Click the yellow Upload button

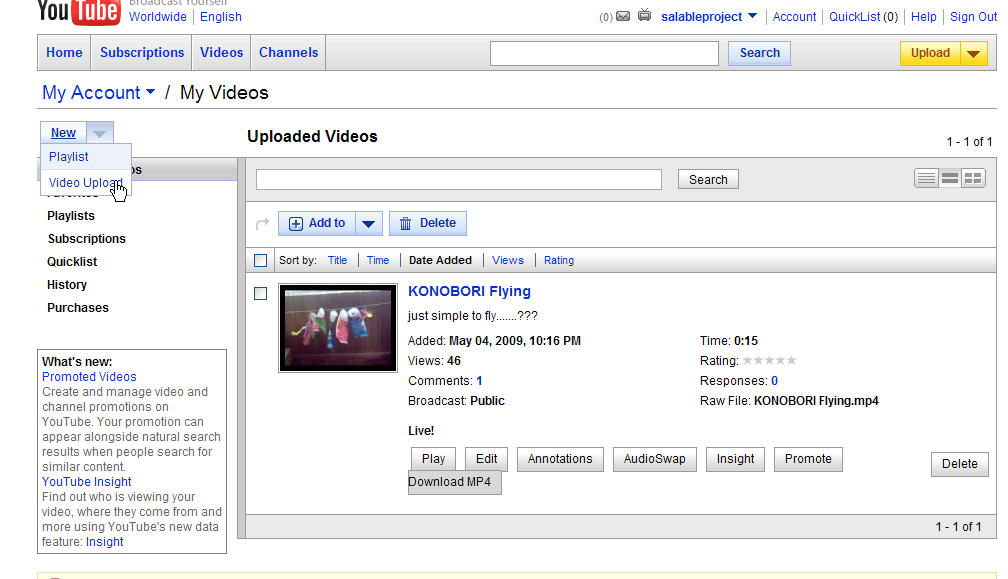click(x=930, y=53)
